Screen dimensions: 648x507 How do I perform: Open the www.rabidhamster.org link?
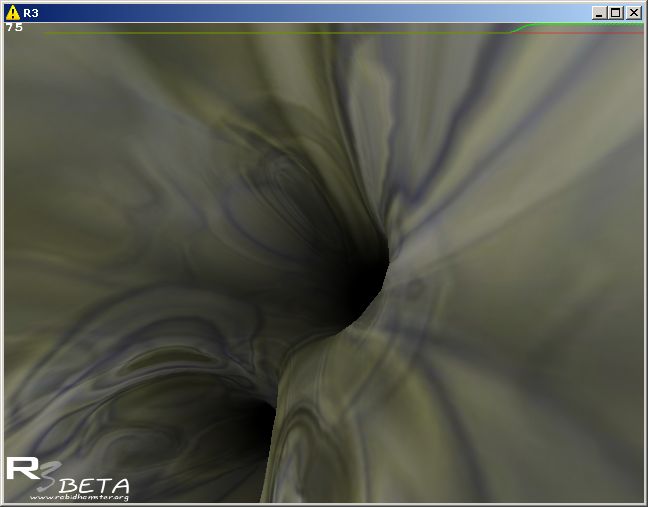tap(80, 495)
